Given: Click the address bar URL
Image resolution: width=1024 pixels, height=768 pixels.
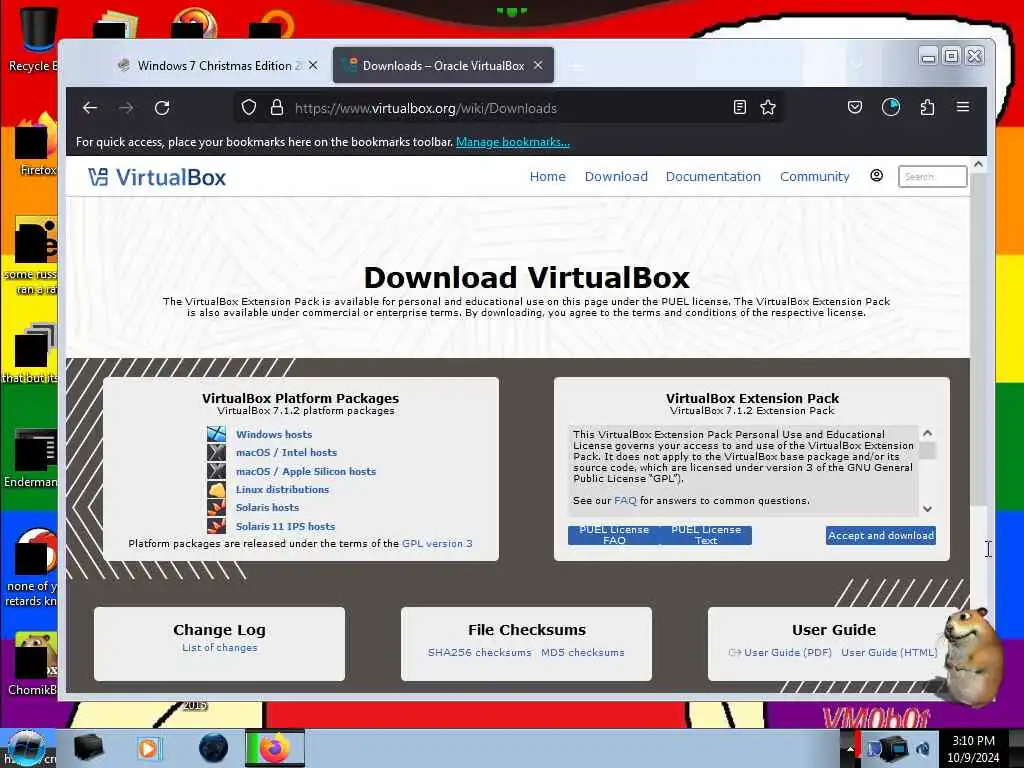Looking at the screenshot, I should pyautogui.click(x=426, y=108).
